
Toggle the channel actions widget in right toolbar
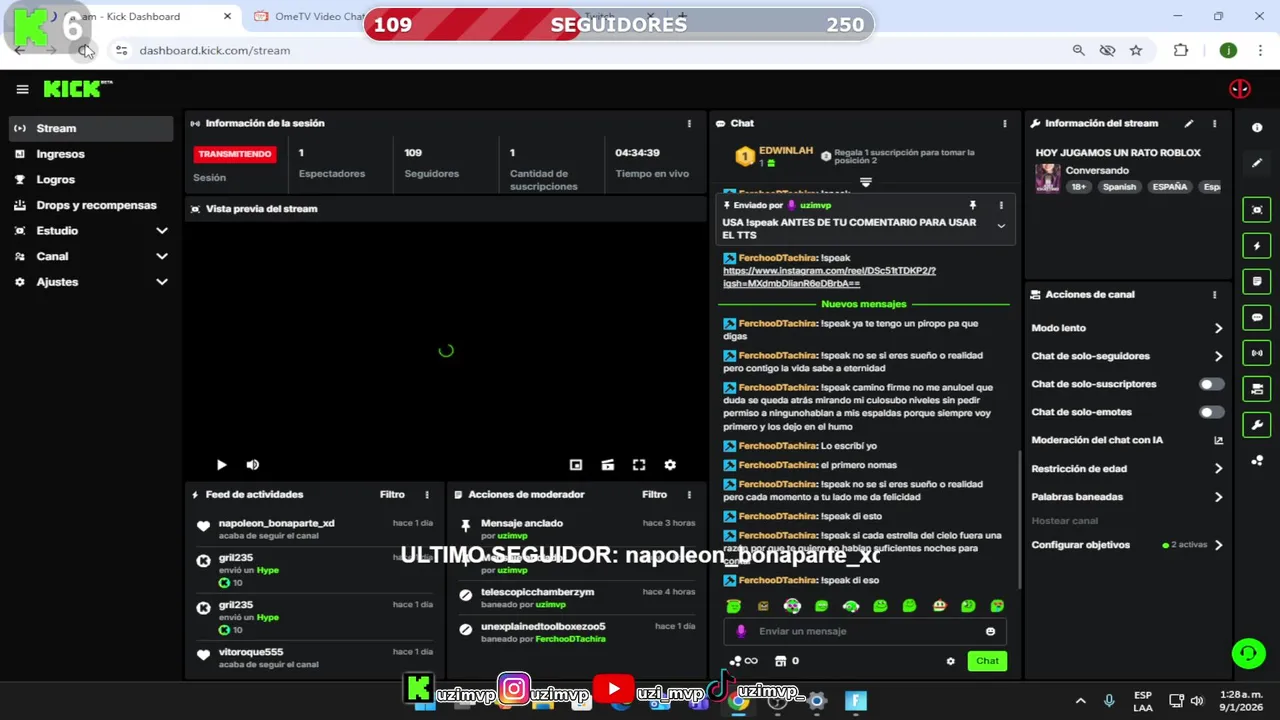[1257, 389]
